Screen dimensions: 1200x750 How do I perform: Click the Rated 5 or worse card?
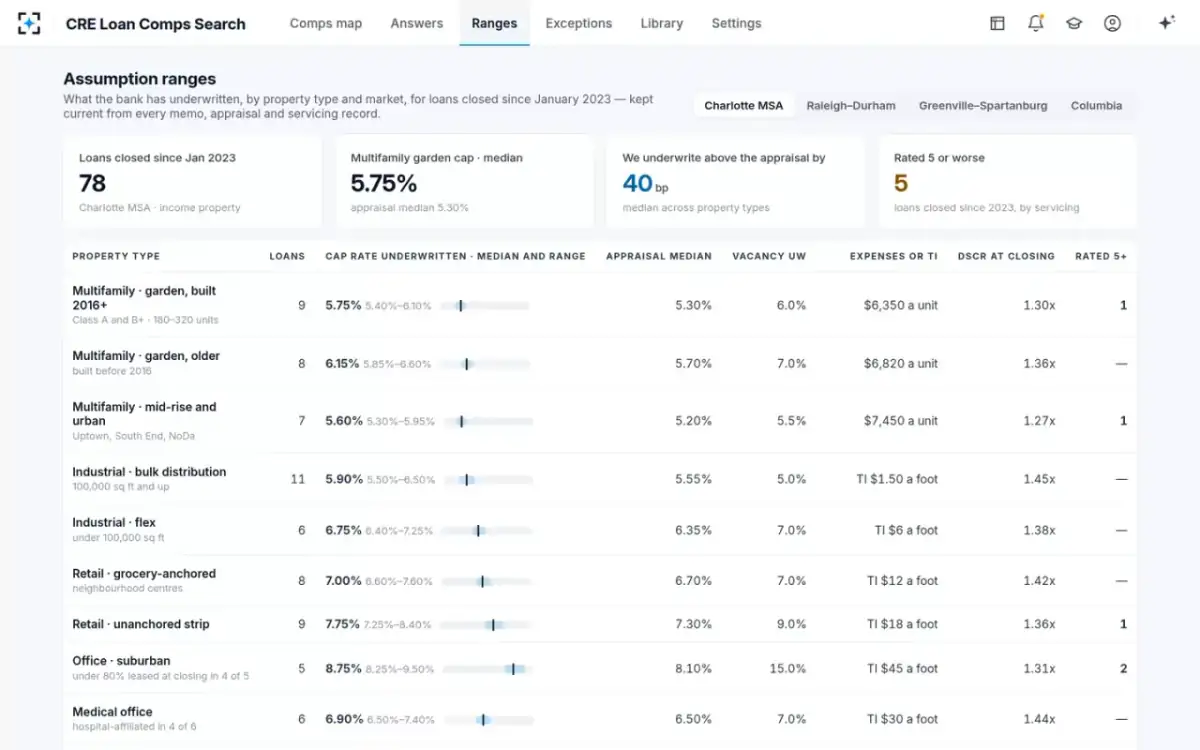click(1007, 182)
